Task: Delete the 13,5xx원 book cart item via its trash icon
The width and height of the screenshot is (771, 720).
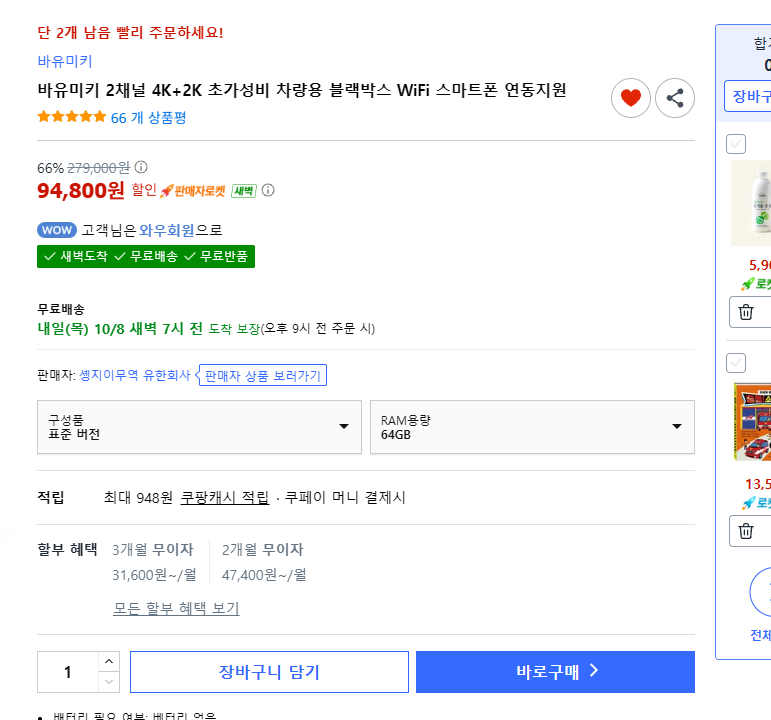Action: pyautogui.click(x=746, y=531)
